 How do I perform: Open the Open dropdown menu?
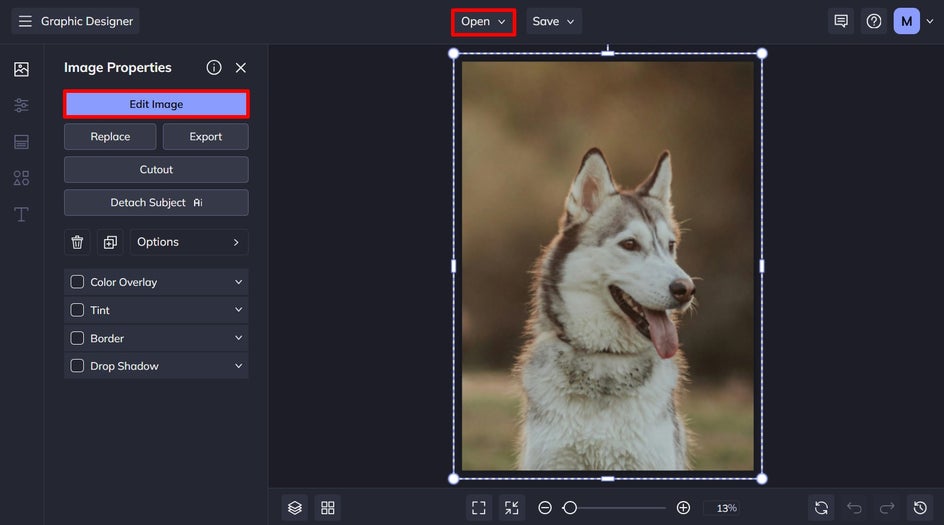[x=484, y=21]
